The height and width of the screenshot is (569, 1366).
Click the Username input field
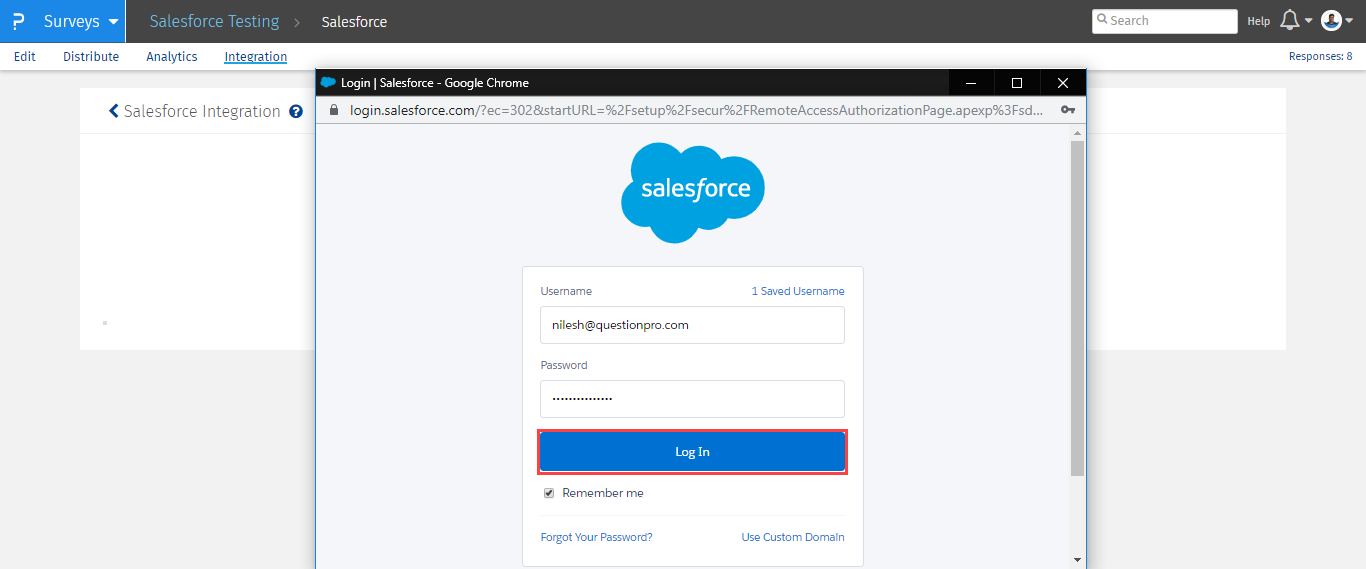[x=692, y=325]
